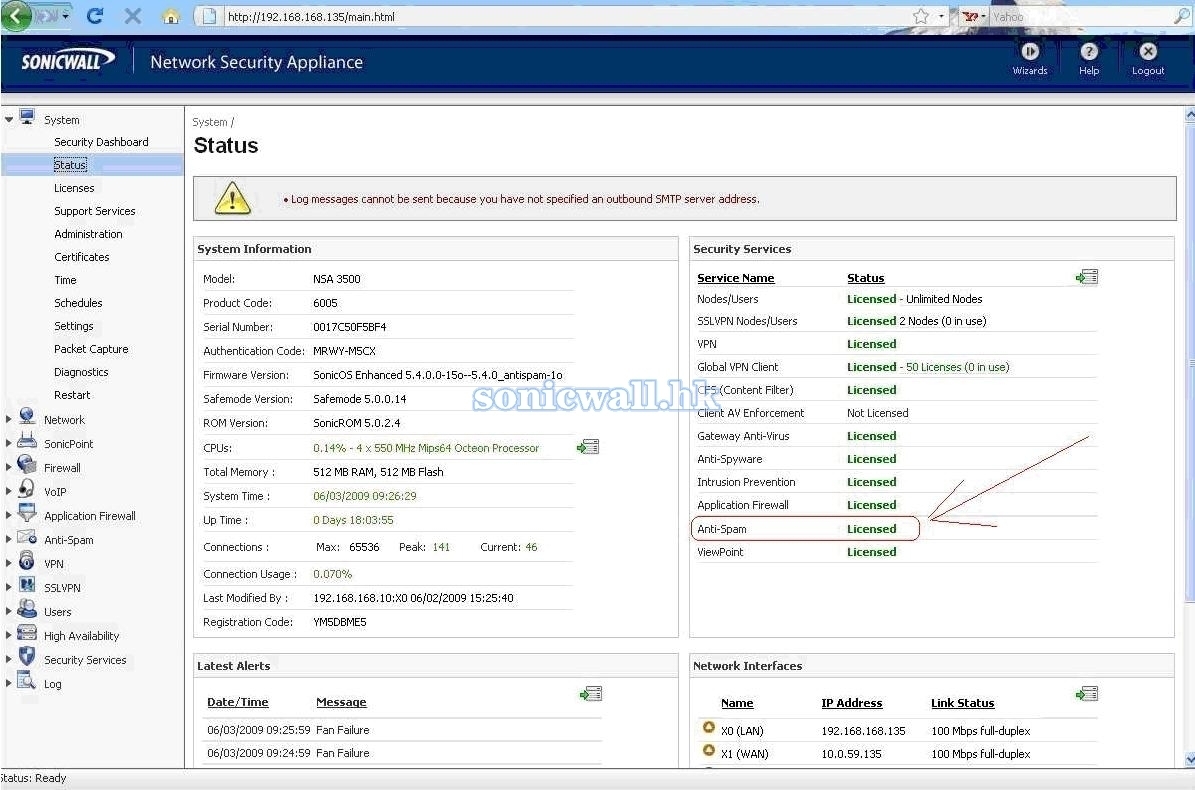Open the Latest Alerts panel arrow icon

click(591, 694)
